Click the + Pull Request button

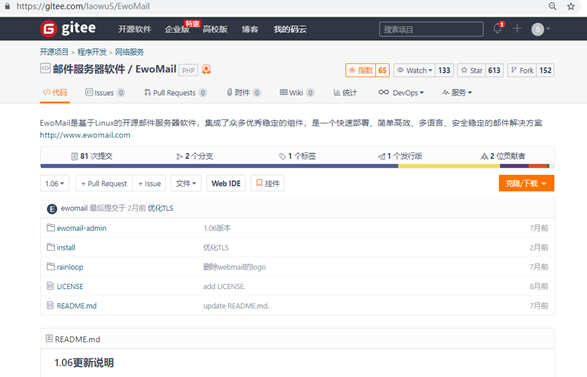(x=104, y=183)
